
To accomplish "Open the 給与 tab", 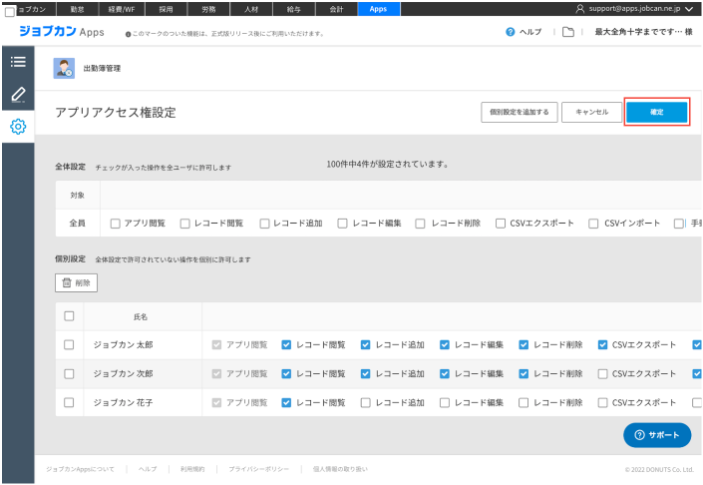I will [x=294, y=8].
